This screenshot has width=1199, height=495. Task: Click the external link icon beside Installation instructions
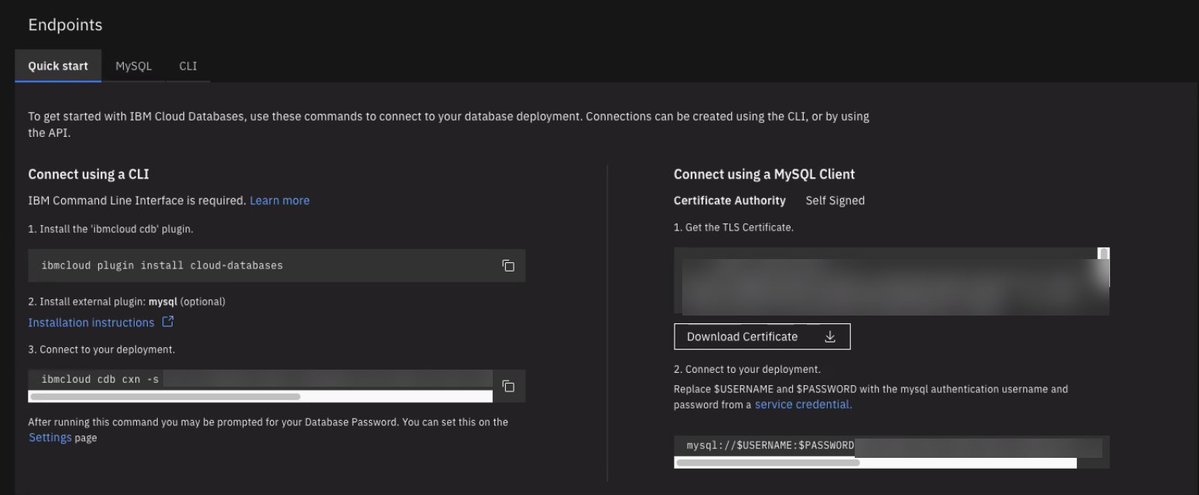click(x=168, y=322)
